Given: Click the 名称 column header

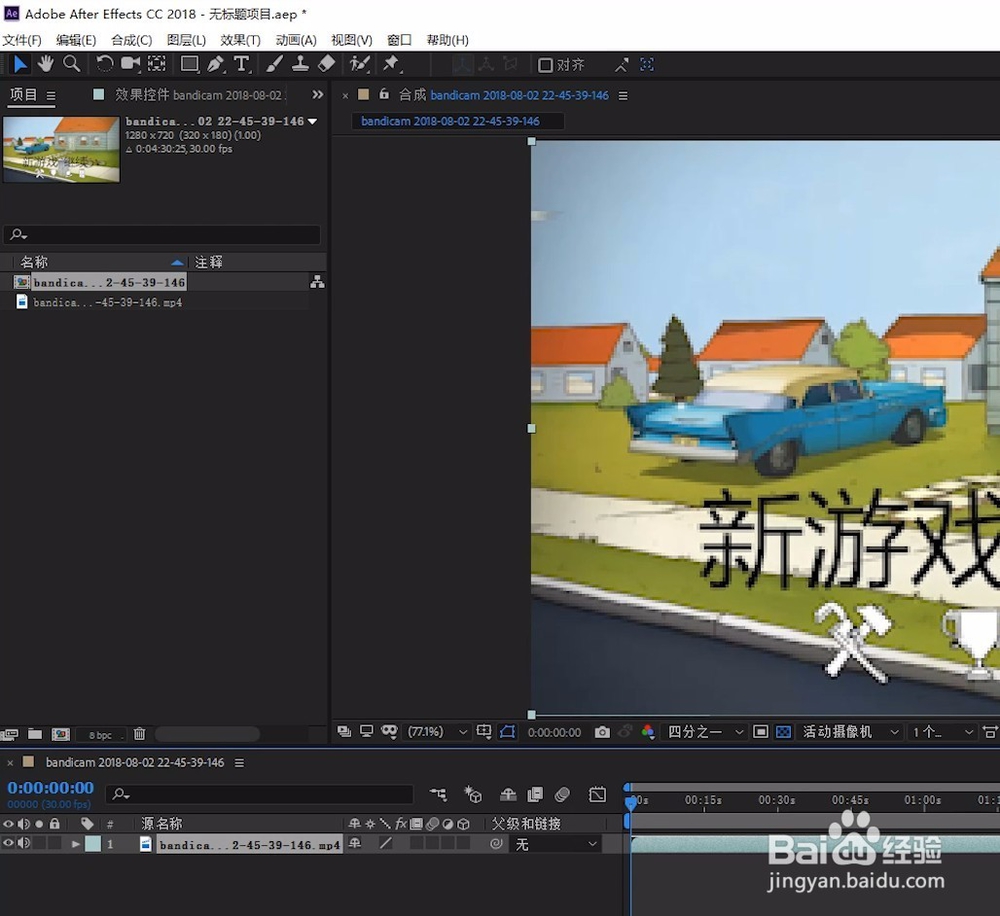Looking at the screenshot, I should point(34,262).
